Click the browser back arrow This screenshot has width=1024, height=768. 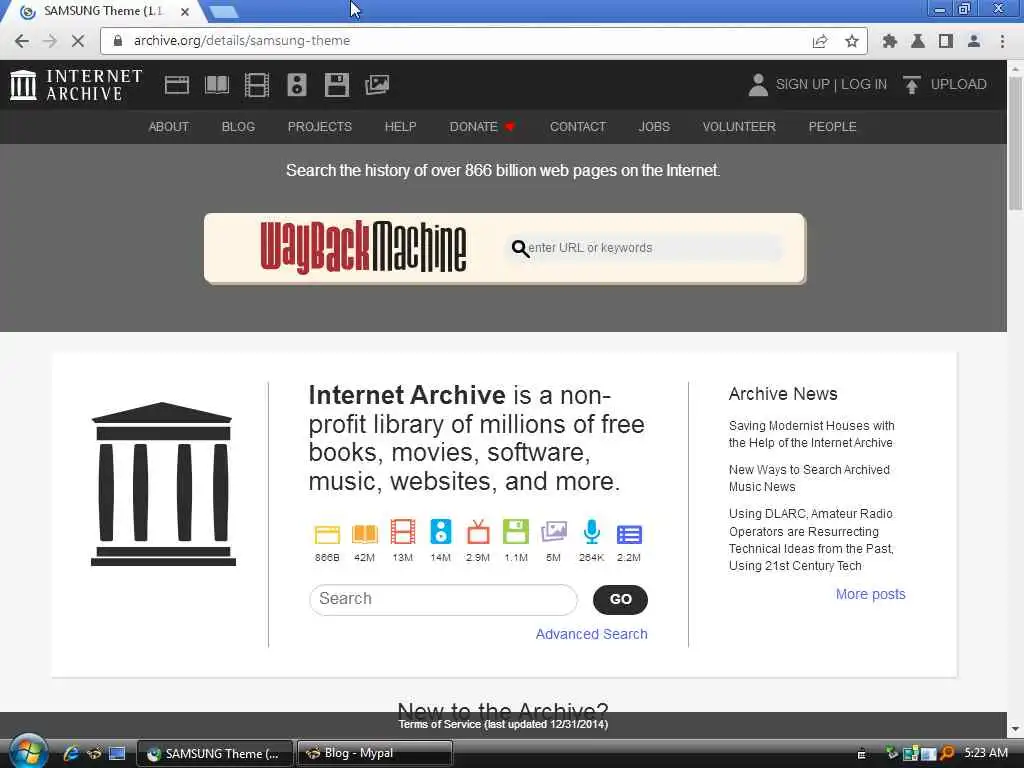22,41
